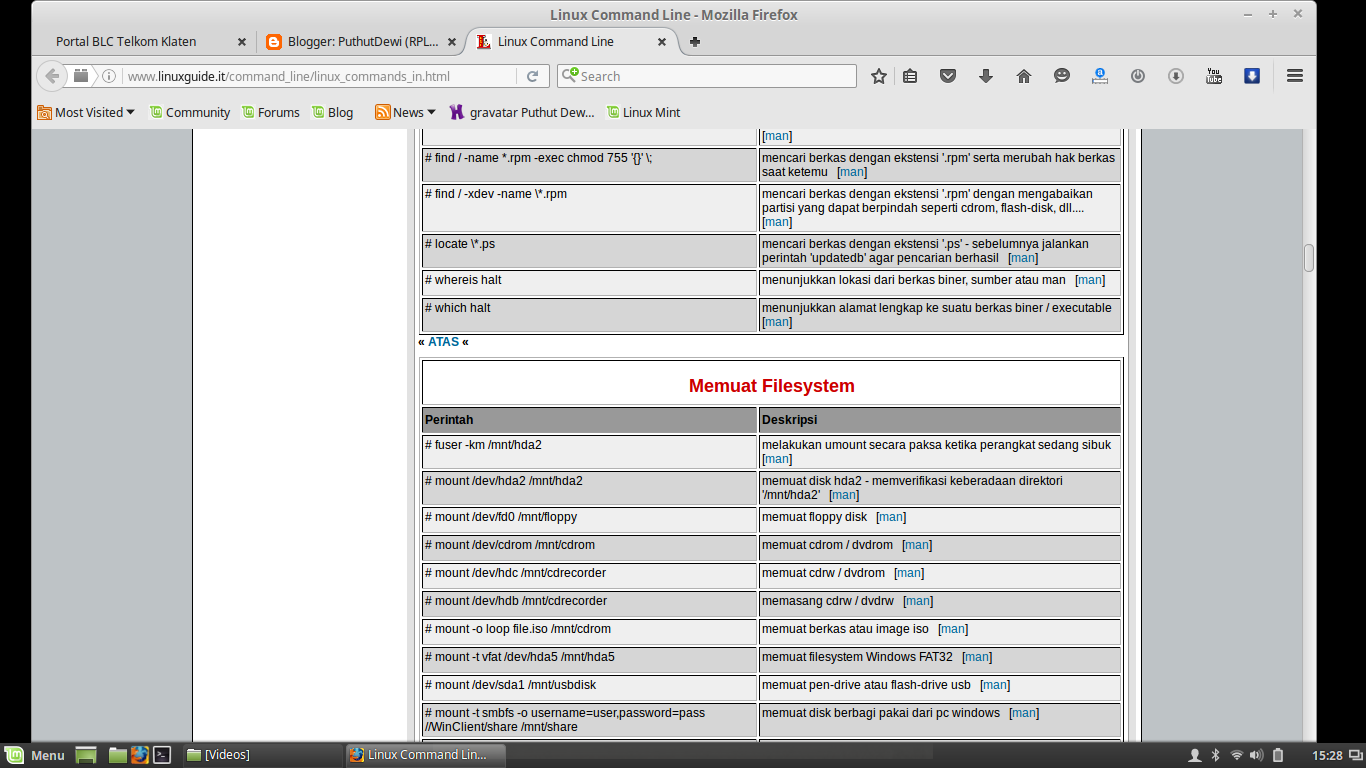Open the Blog bookmark
1366x768 pixels.
tap(333, 113)
